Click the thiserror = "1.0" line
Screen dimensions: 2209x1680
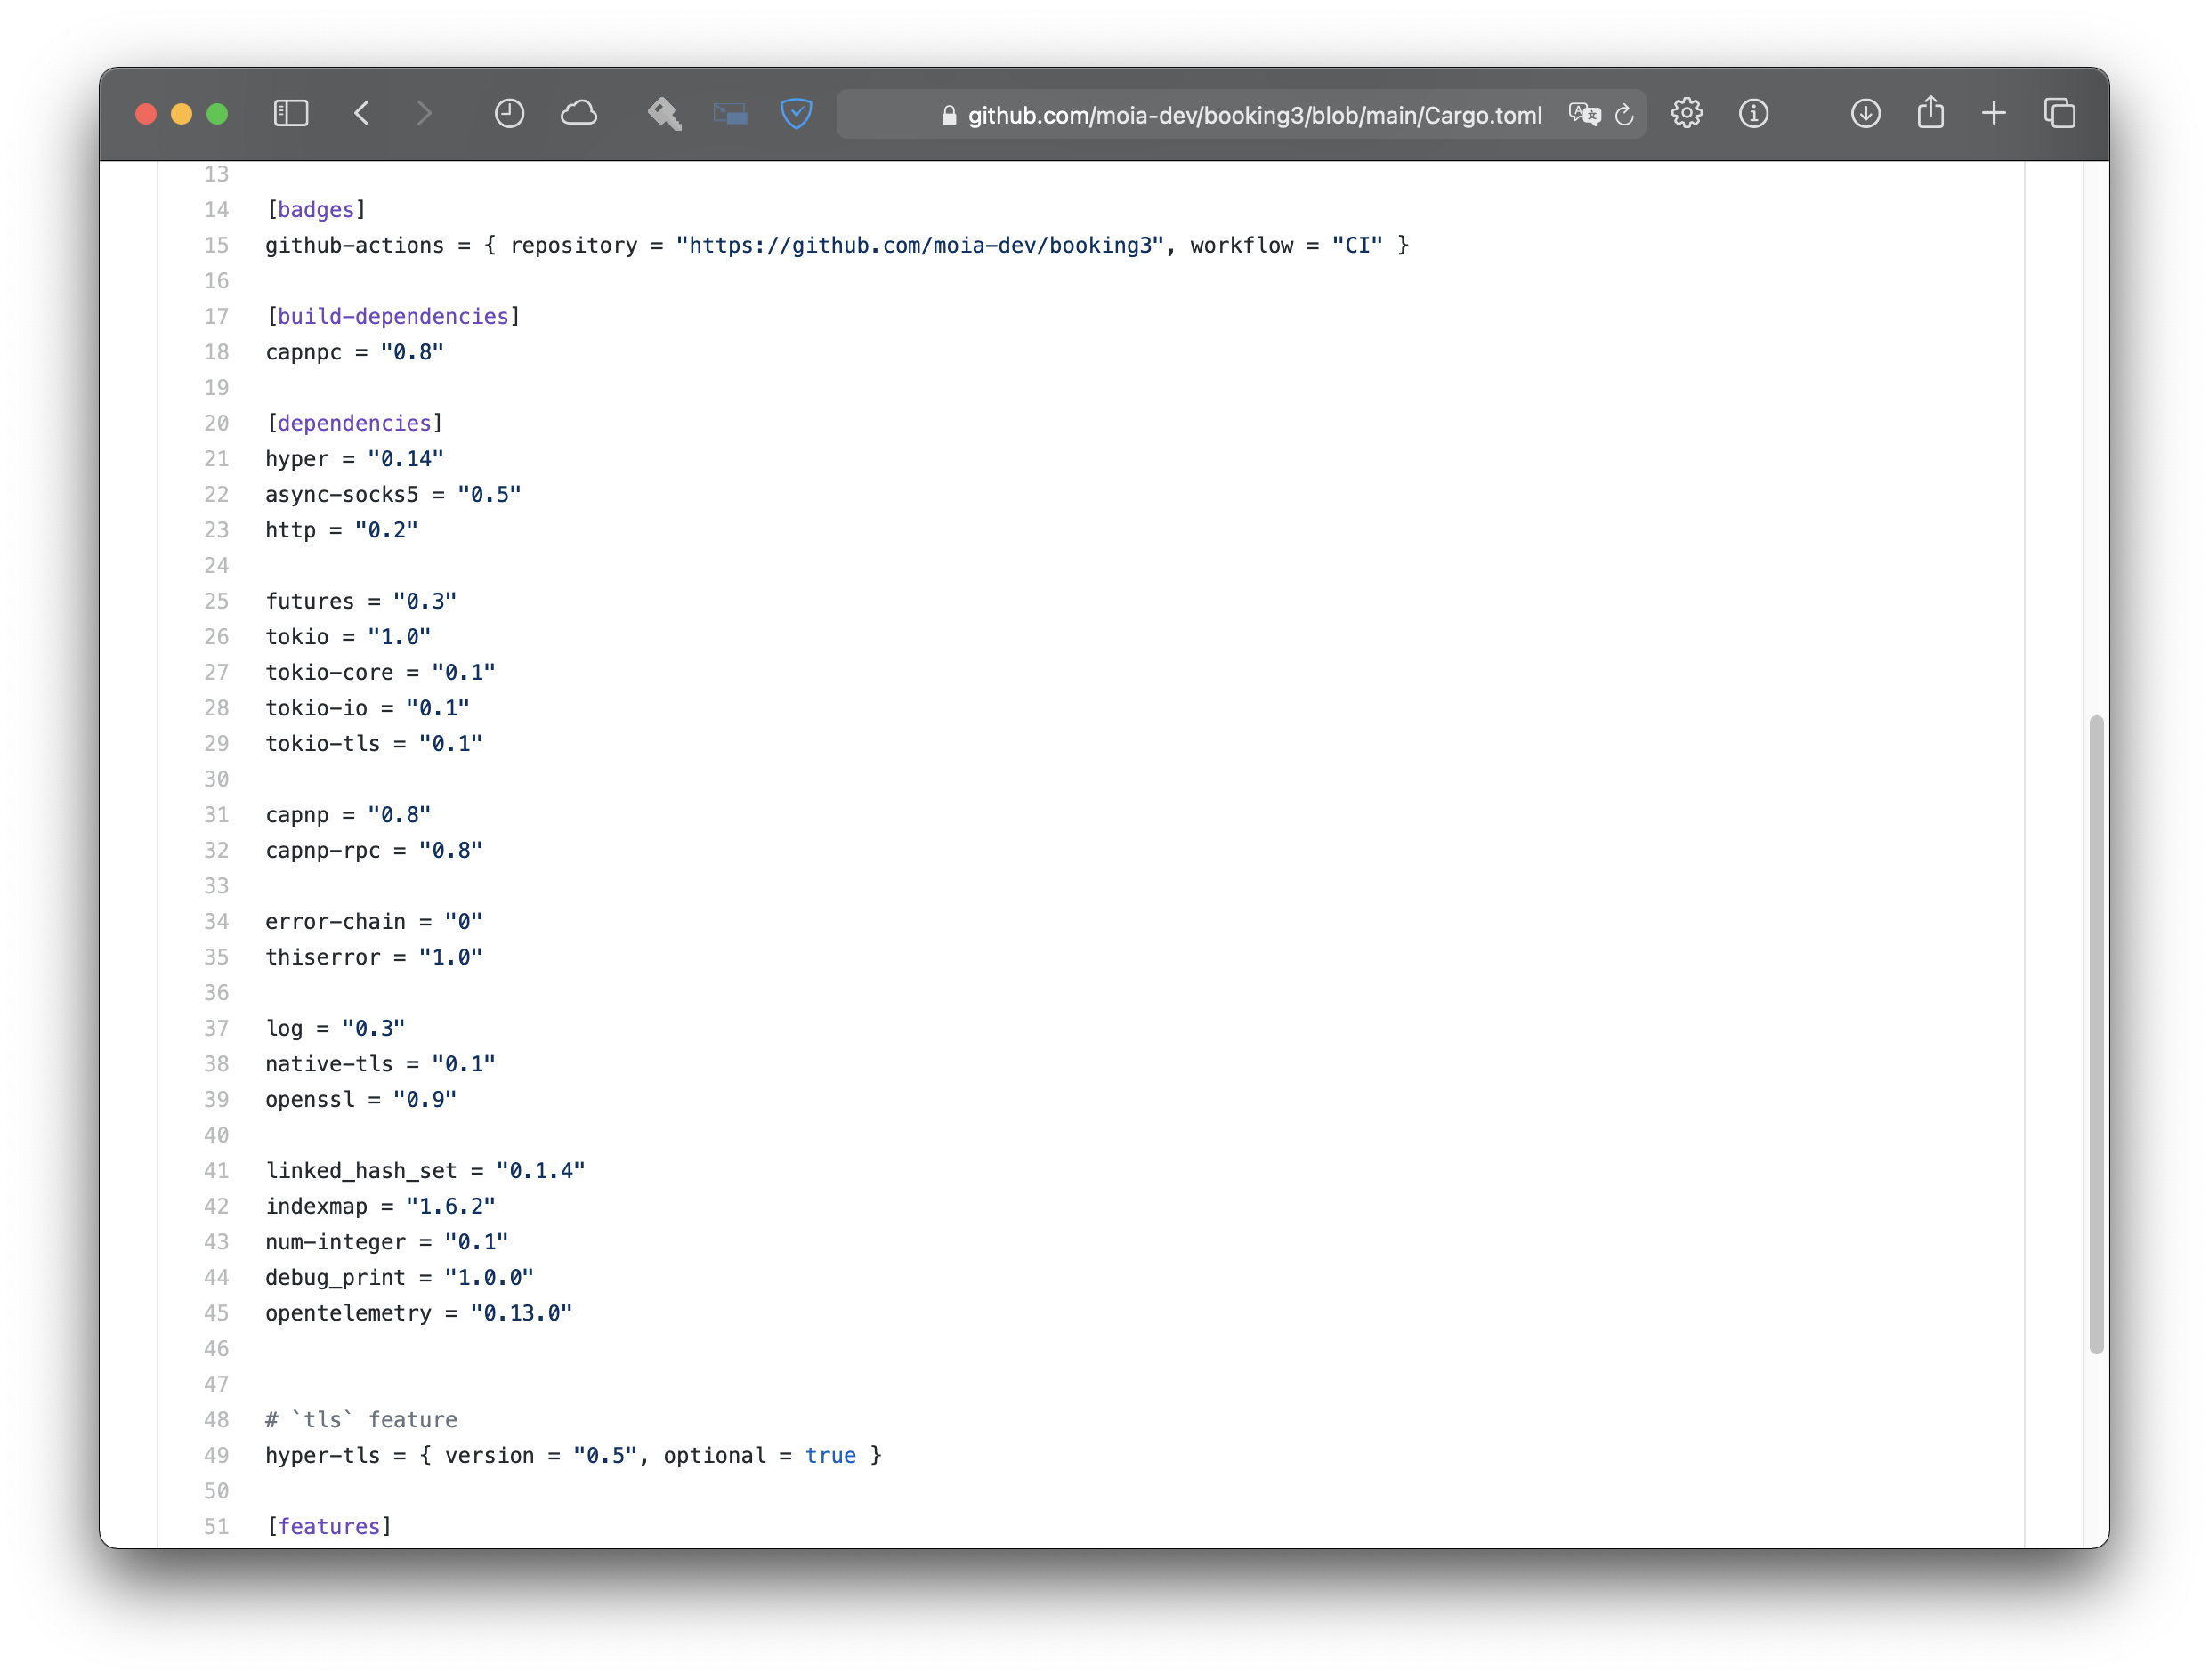pos(374,957)
